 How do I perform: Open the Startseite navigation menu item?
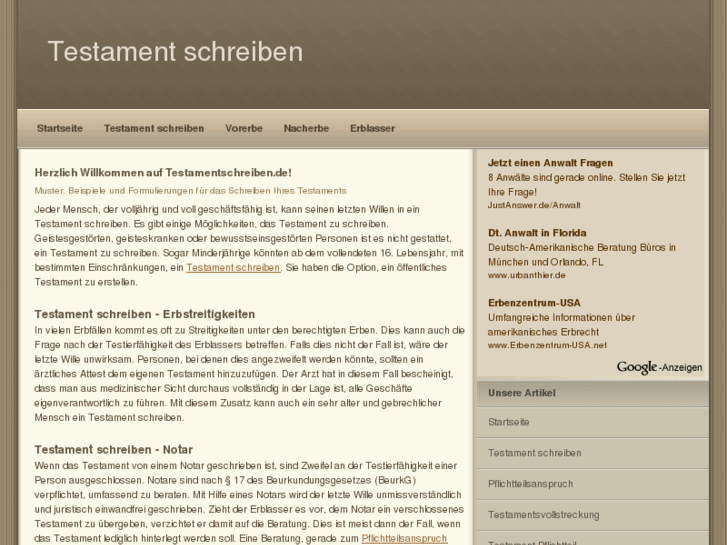point(60,128)
